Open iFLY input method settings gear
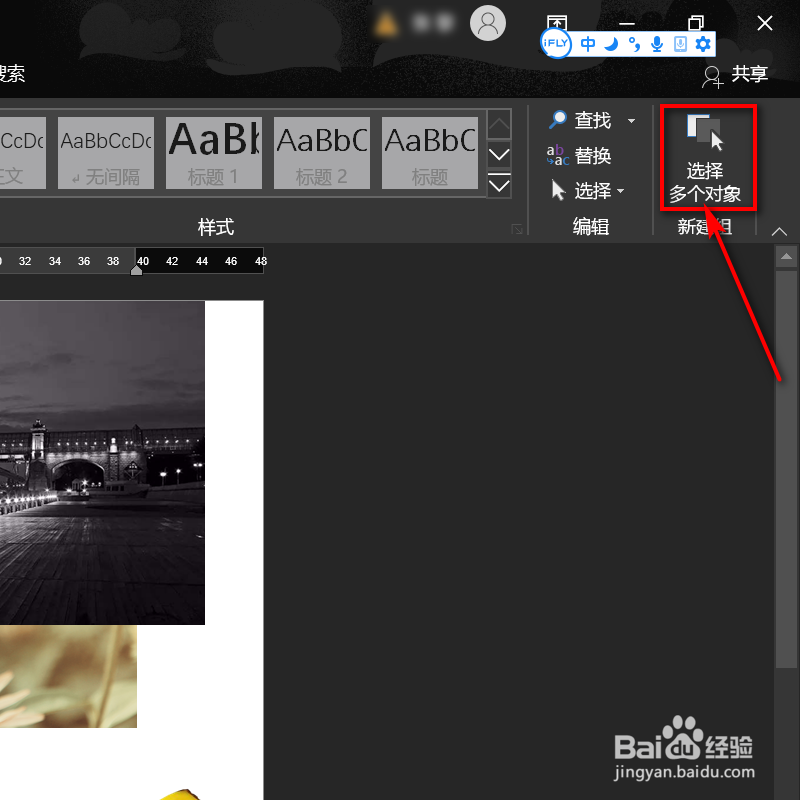Image resolution: width=800 pixels, height=800 pixels. 703,44
